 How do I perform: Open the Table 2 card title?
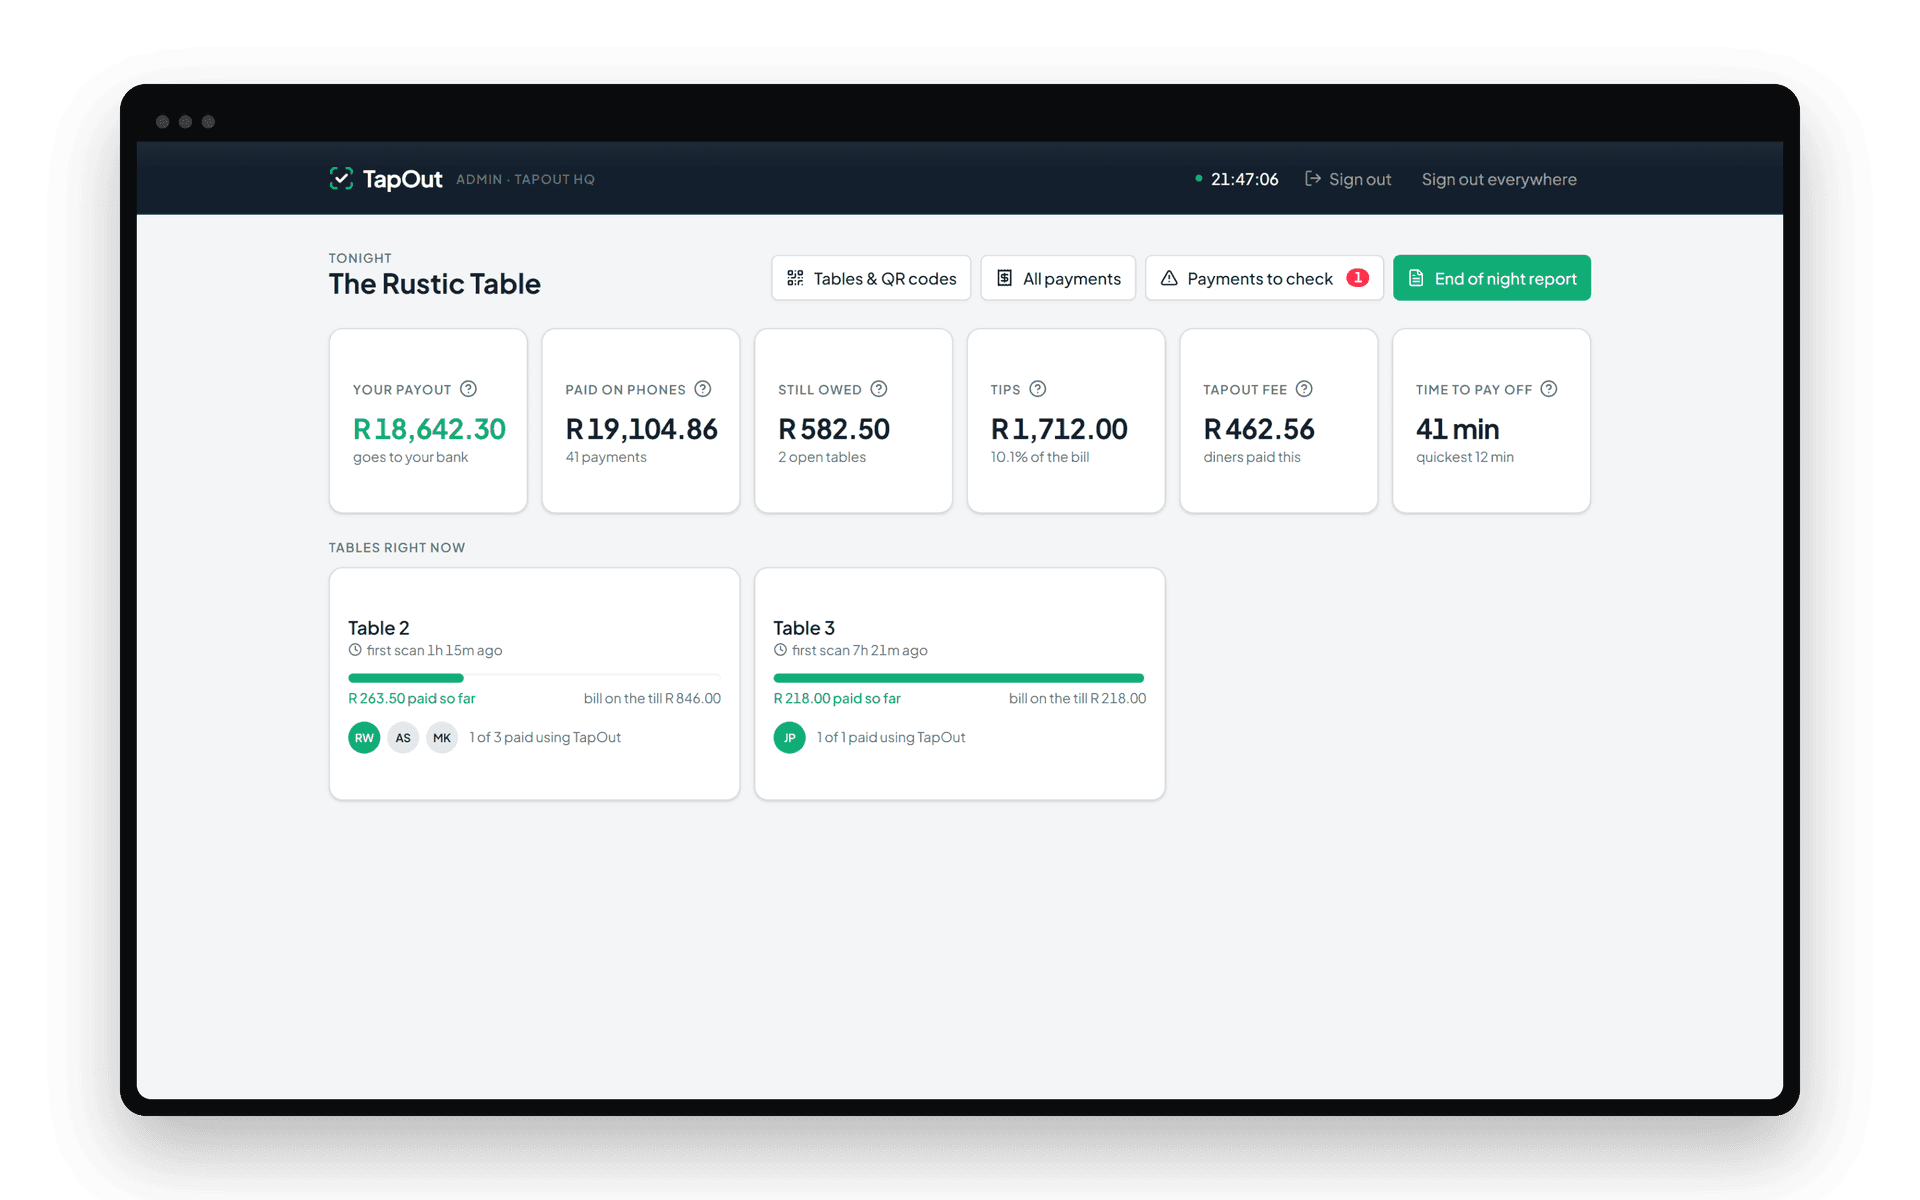(379, 628)
